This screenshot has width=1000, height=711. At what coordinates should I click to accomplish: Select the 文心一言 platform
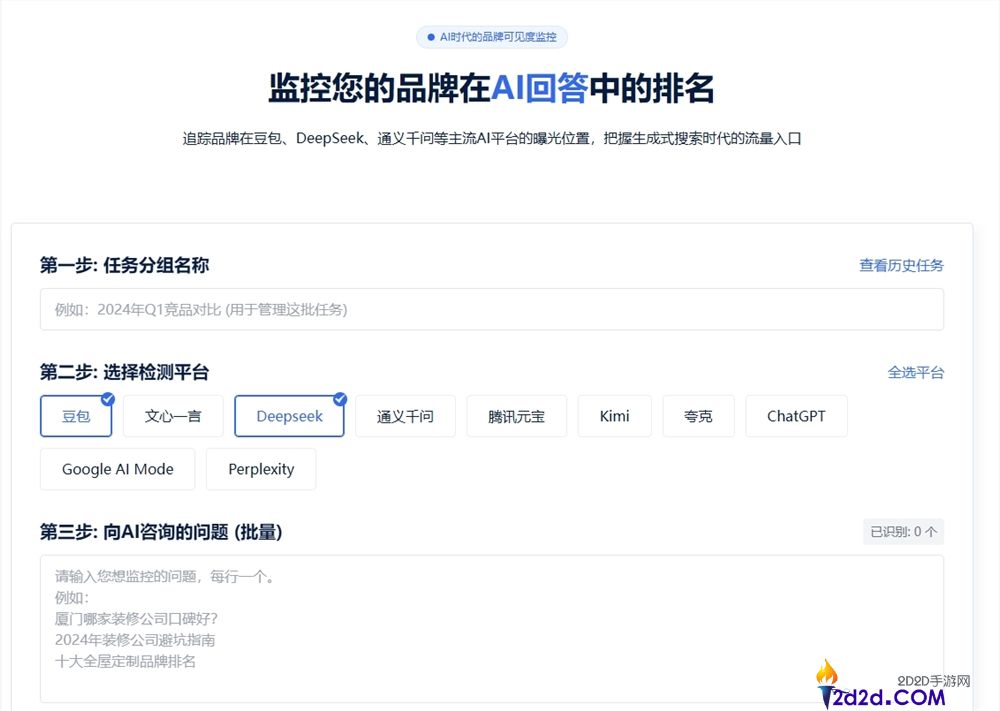(173, 416)
